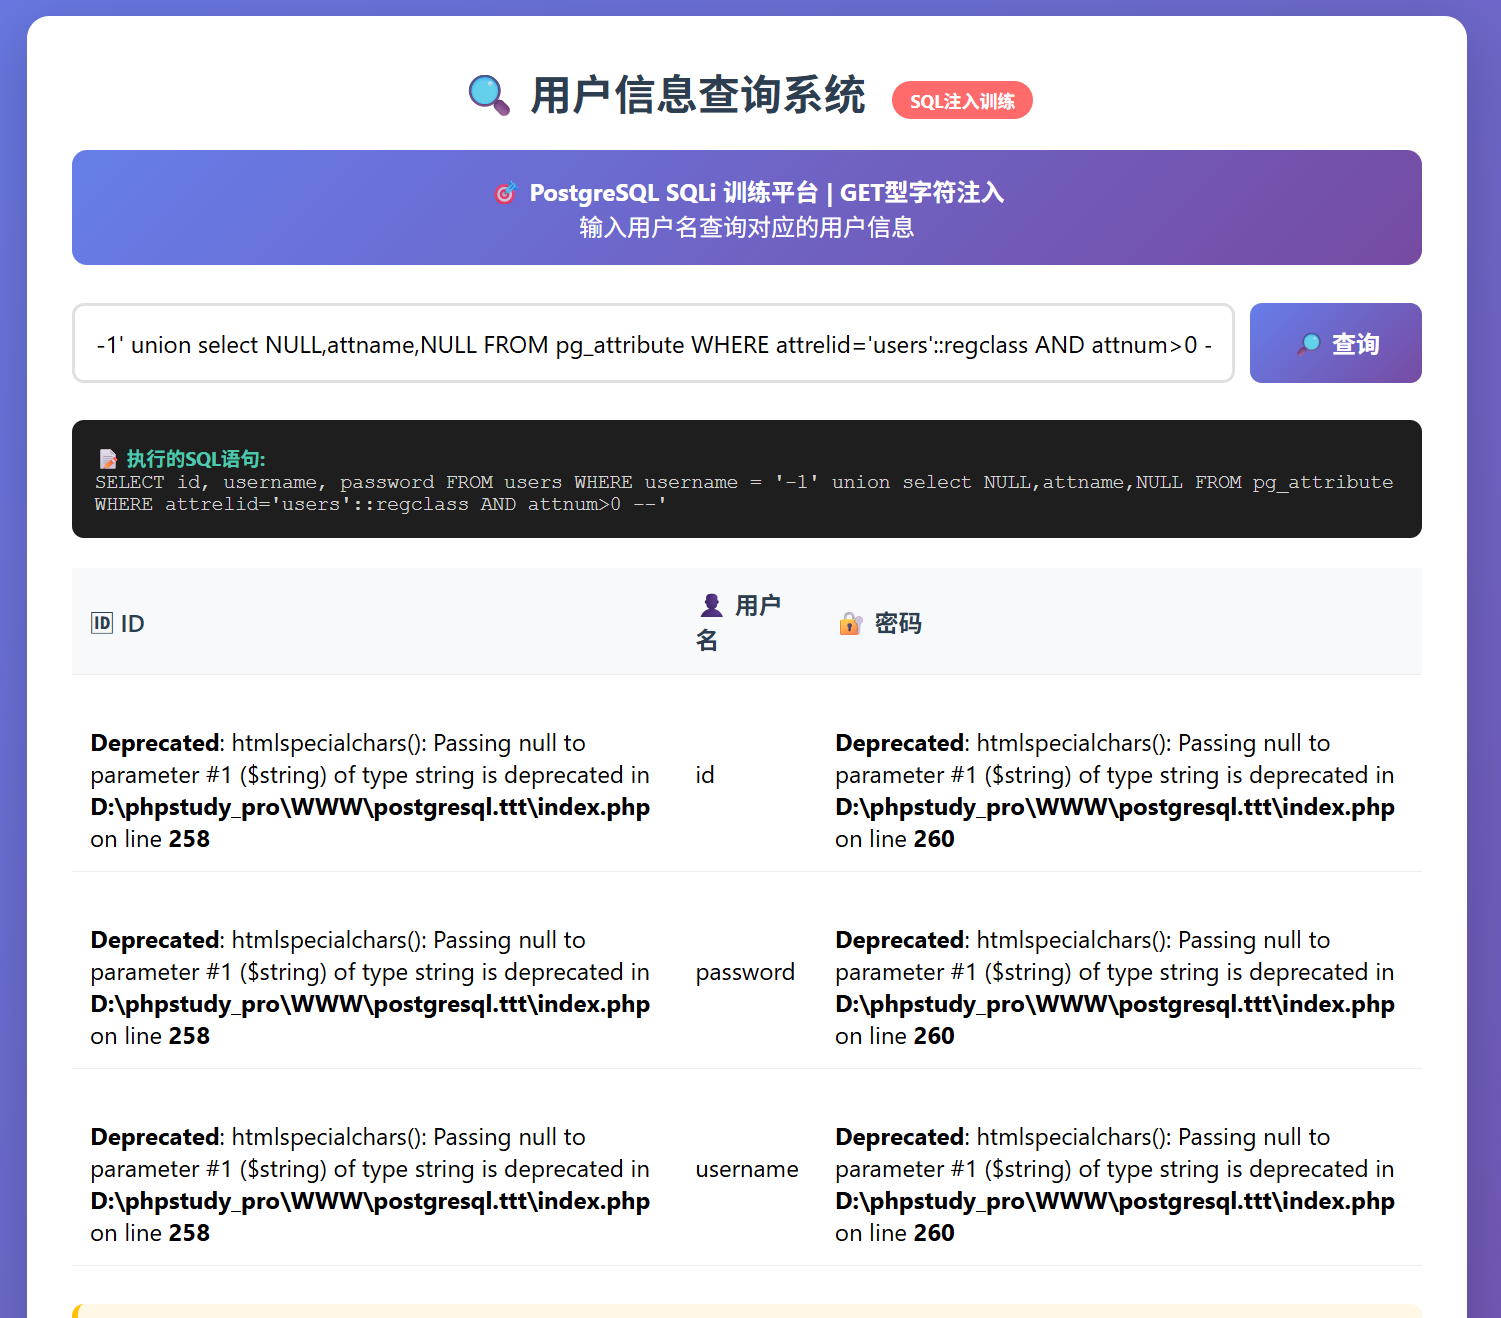This screenshot has width=1501, height=1318.
Task: Click the 查询 search button
Action: pos(1335,343)
